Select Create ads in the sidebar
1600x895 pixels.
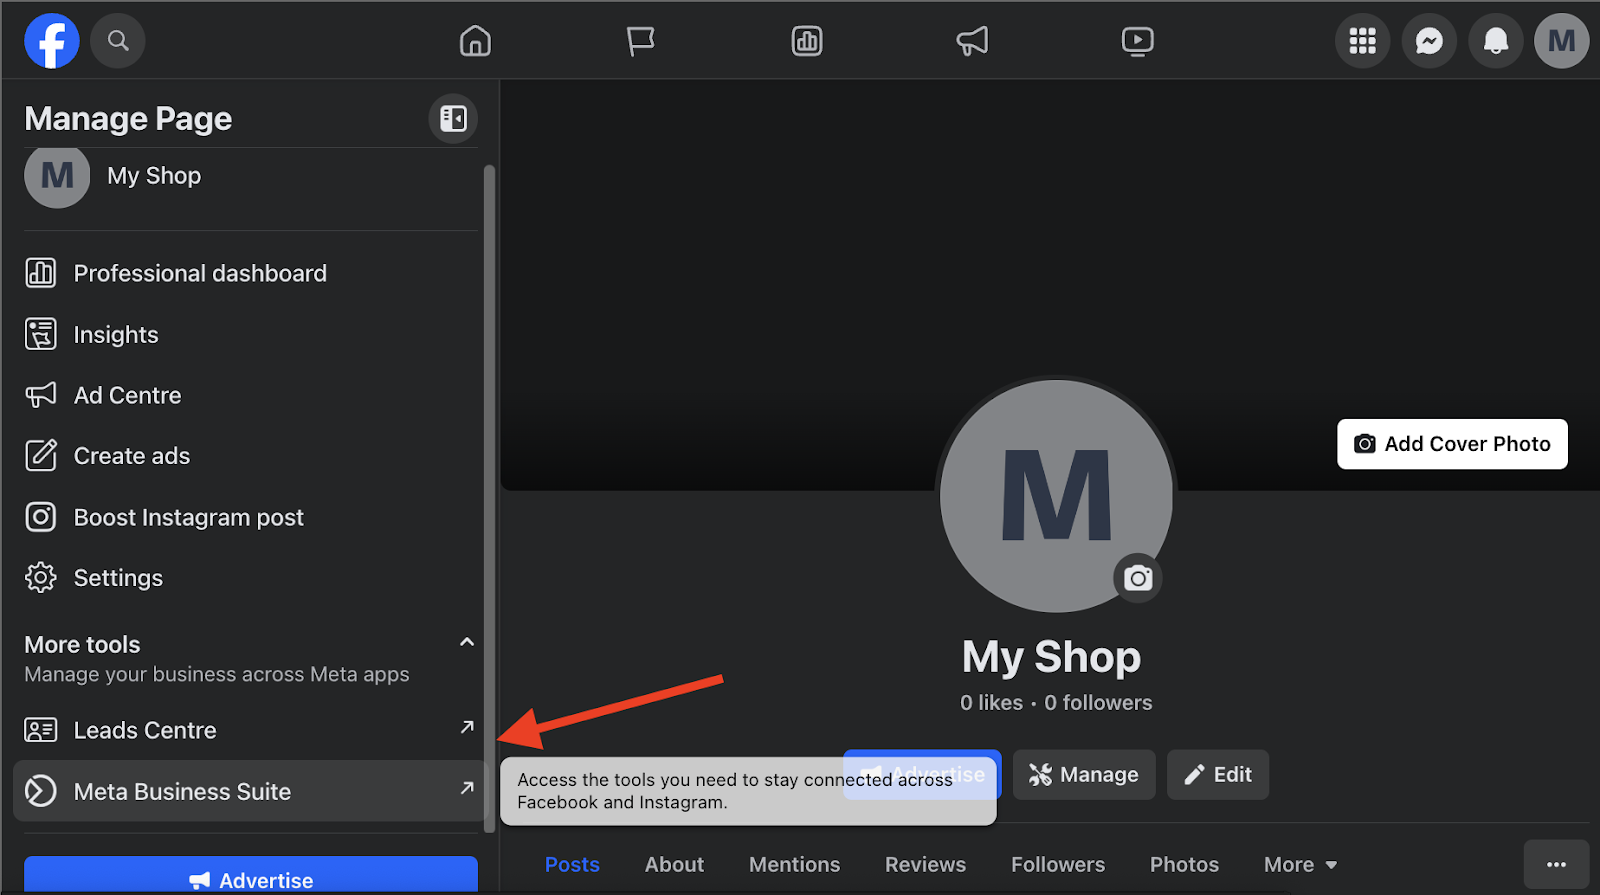(248, 456)
